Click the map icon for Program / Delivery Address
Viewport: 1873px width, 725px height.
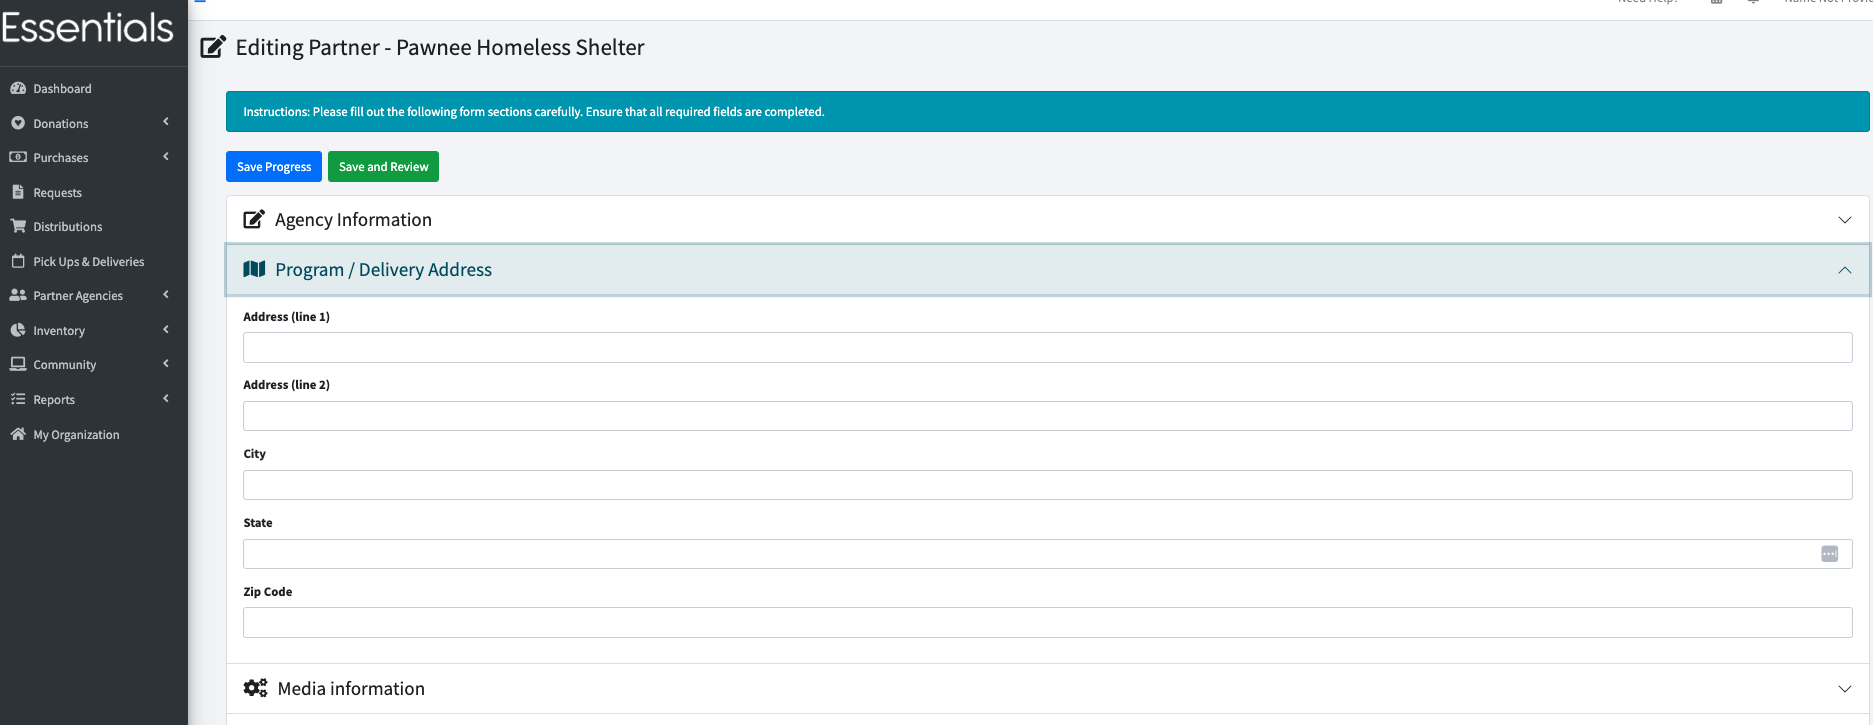(x=255, y=269)
